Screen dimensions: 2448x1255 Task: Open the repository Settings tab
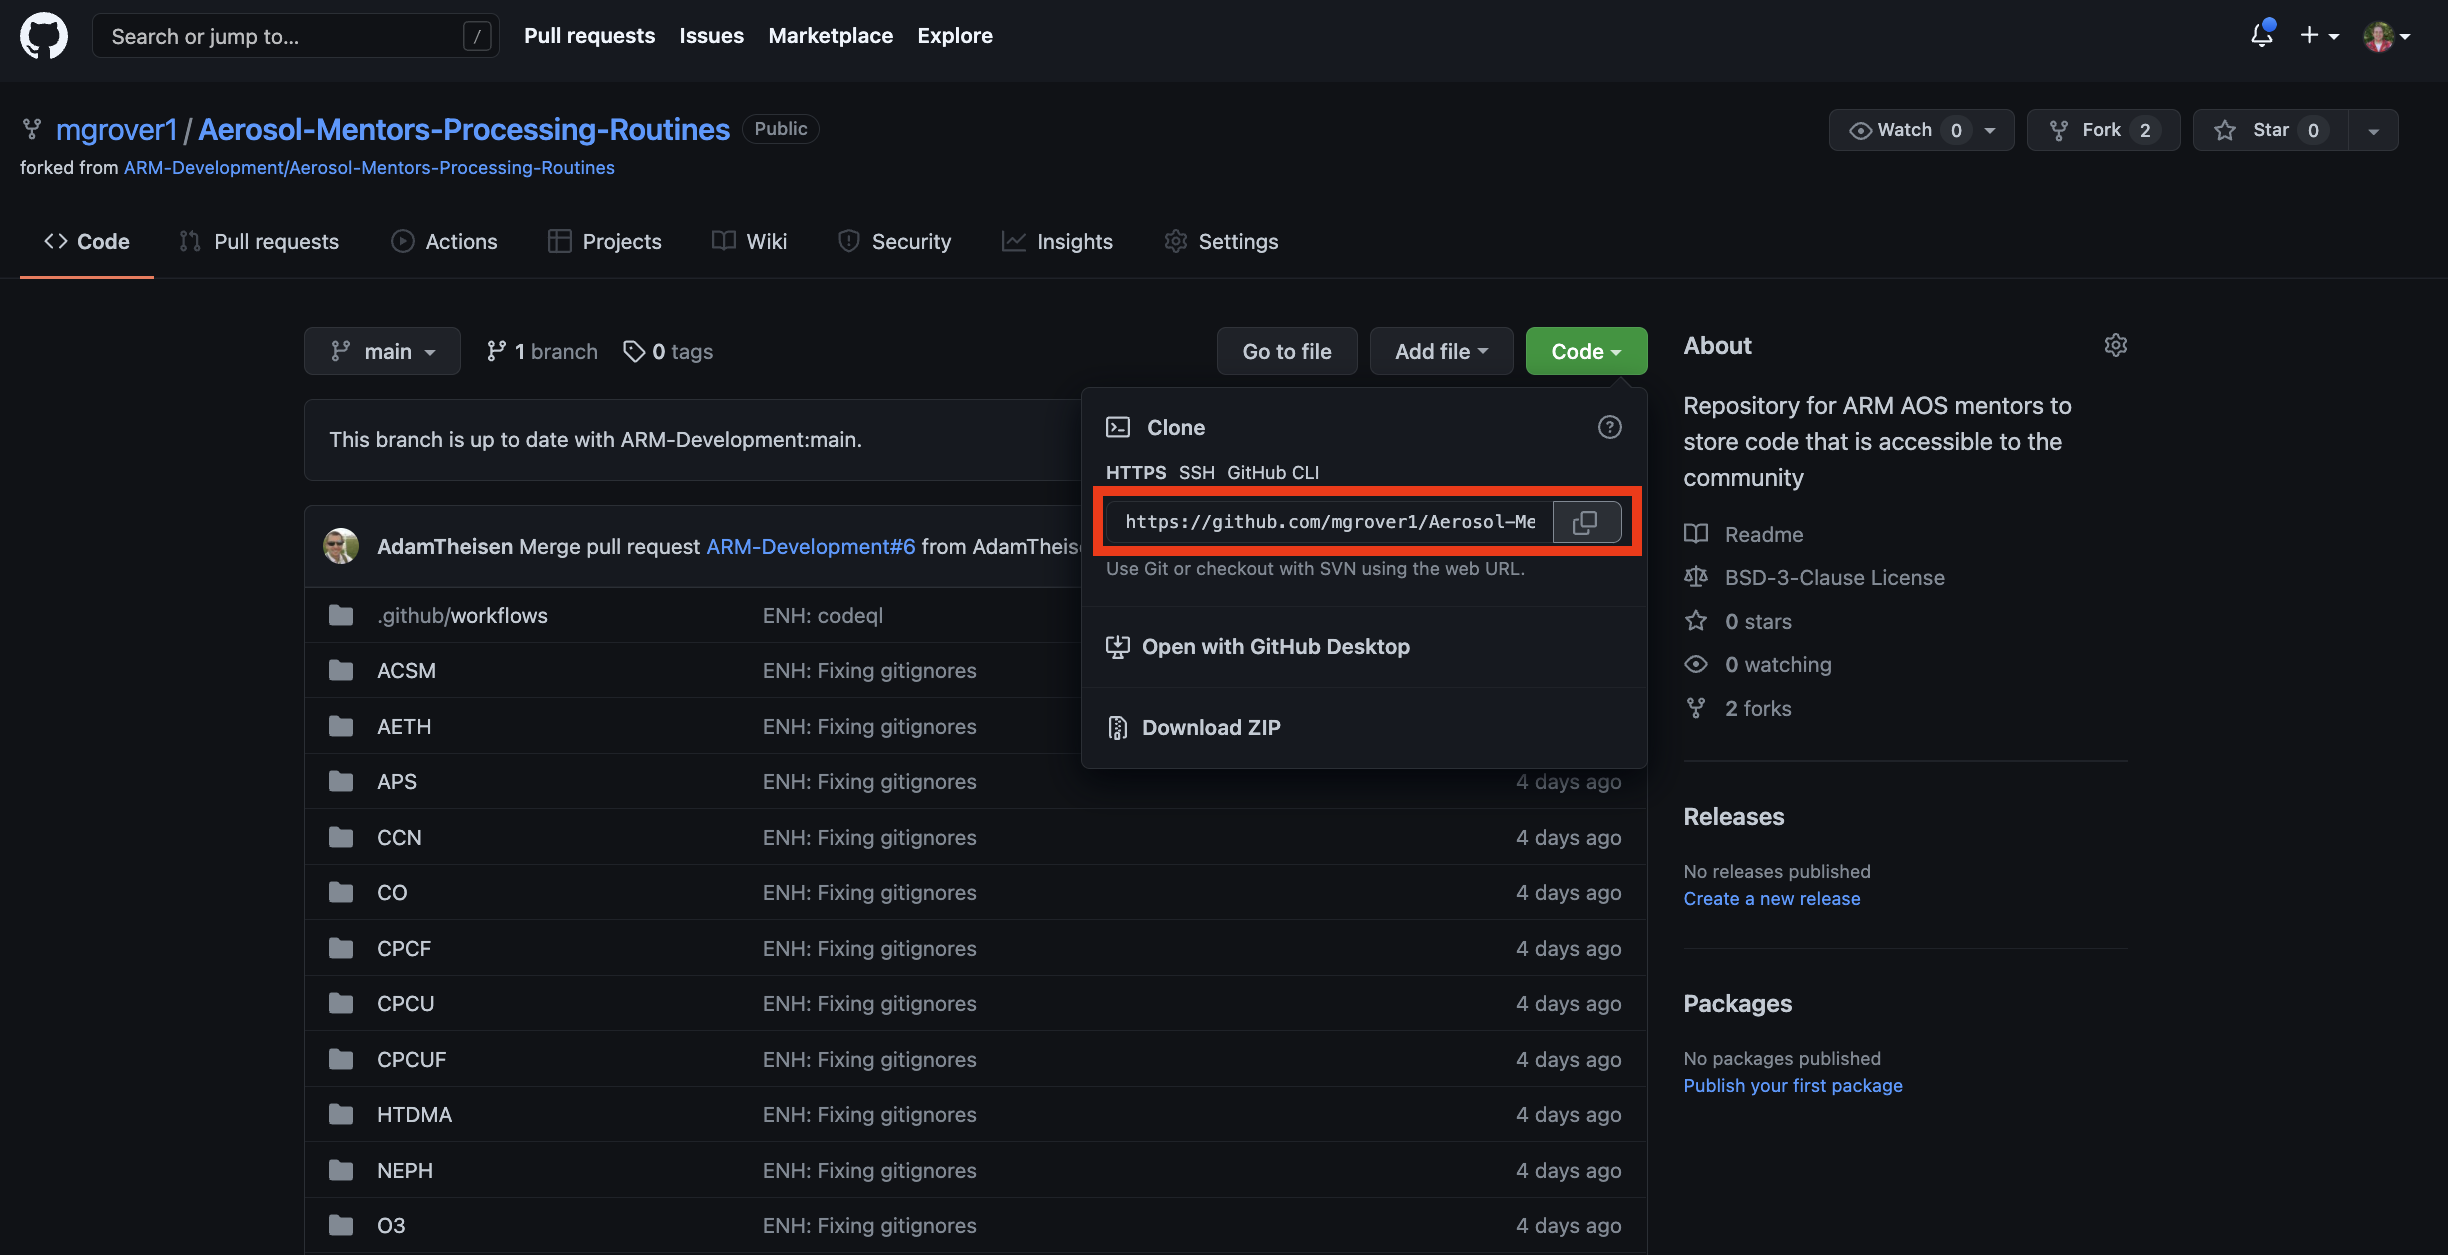[x=1221, y=241]
